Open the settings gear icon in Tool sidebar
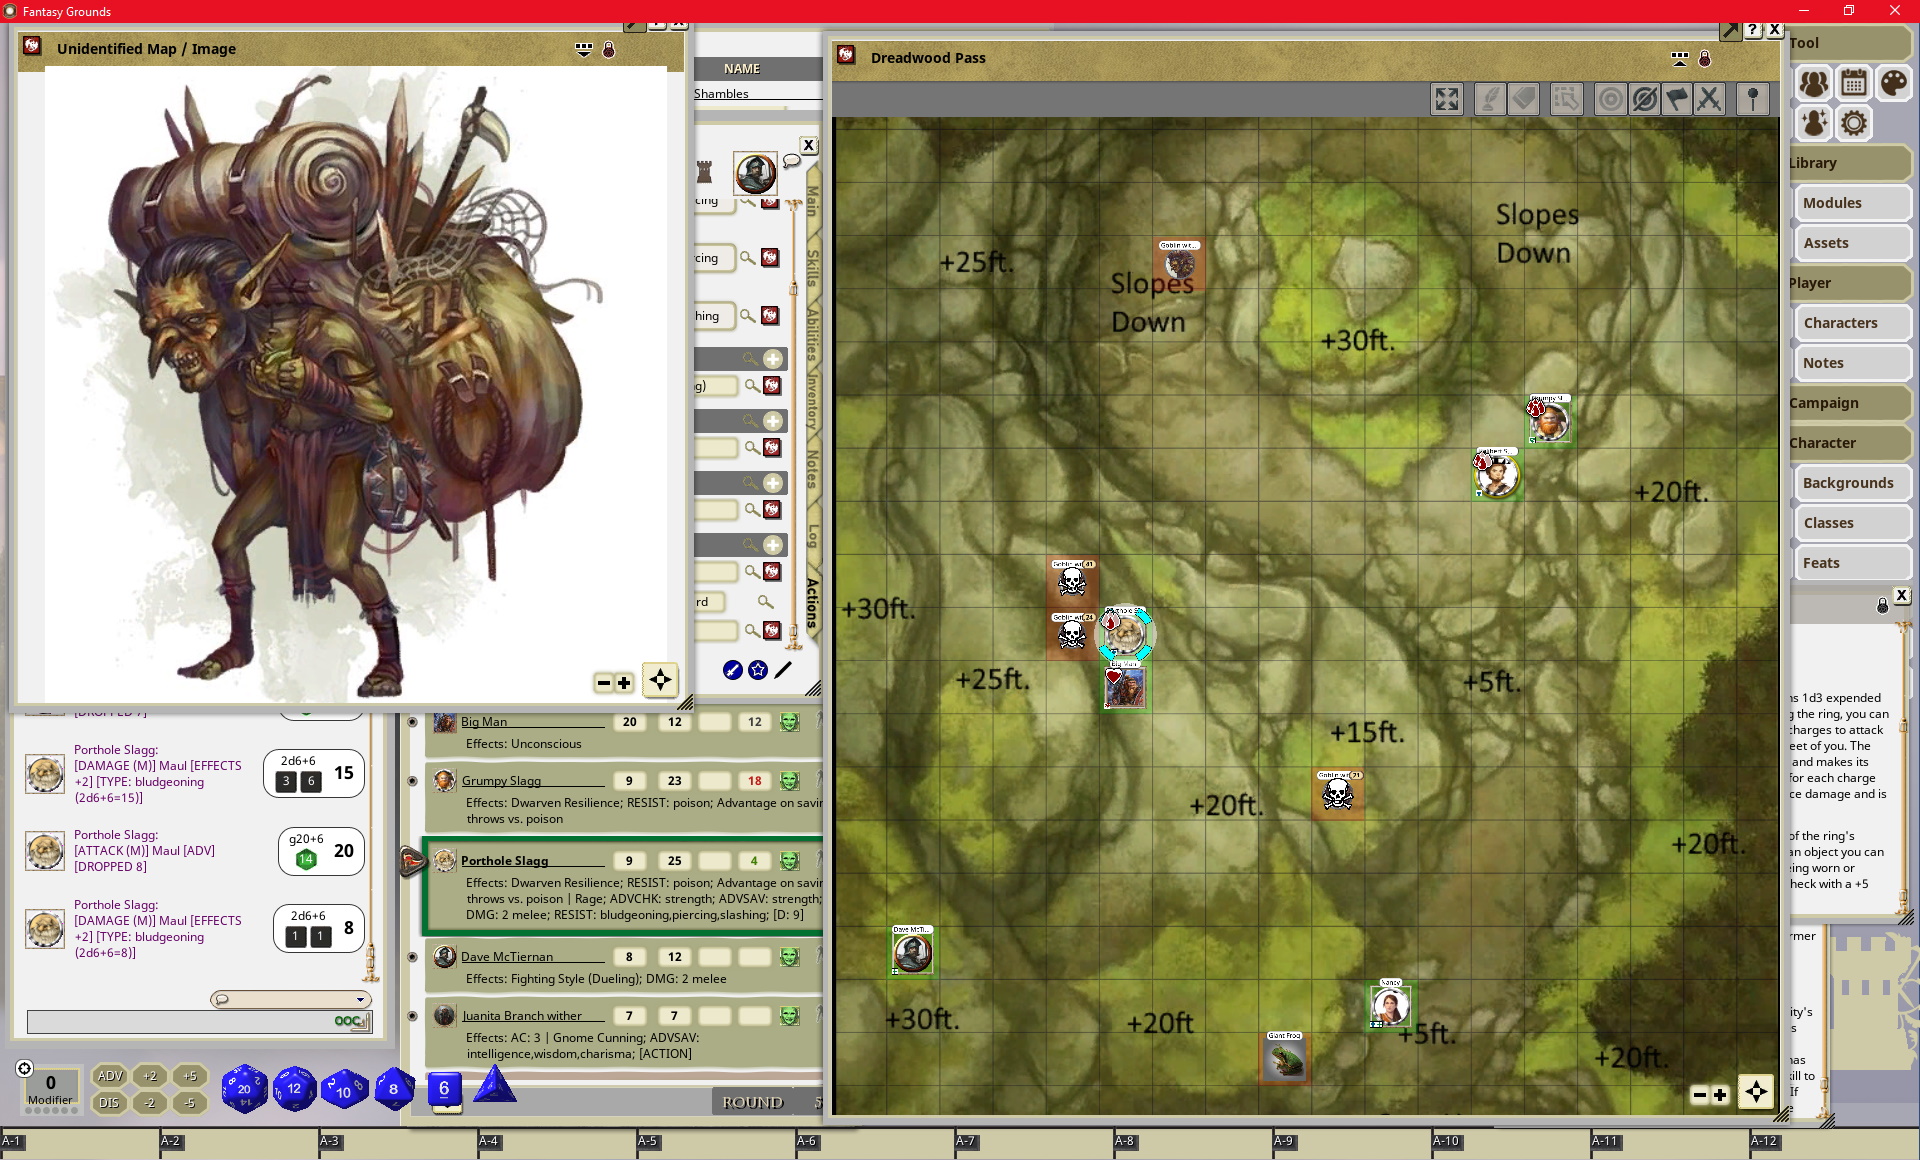 point(1854,123)
